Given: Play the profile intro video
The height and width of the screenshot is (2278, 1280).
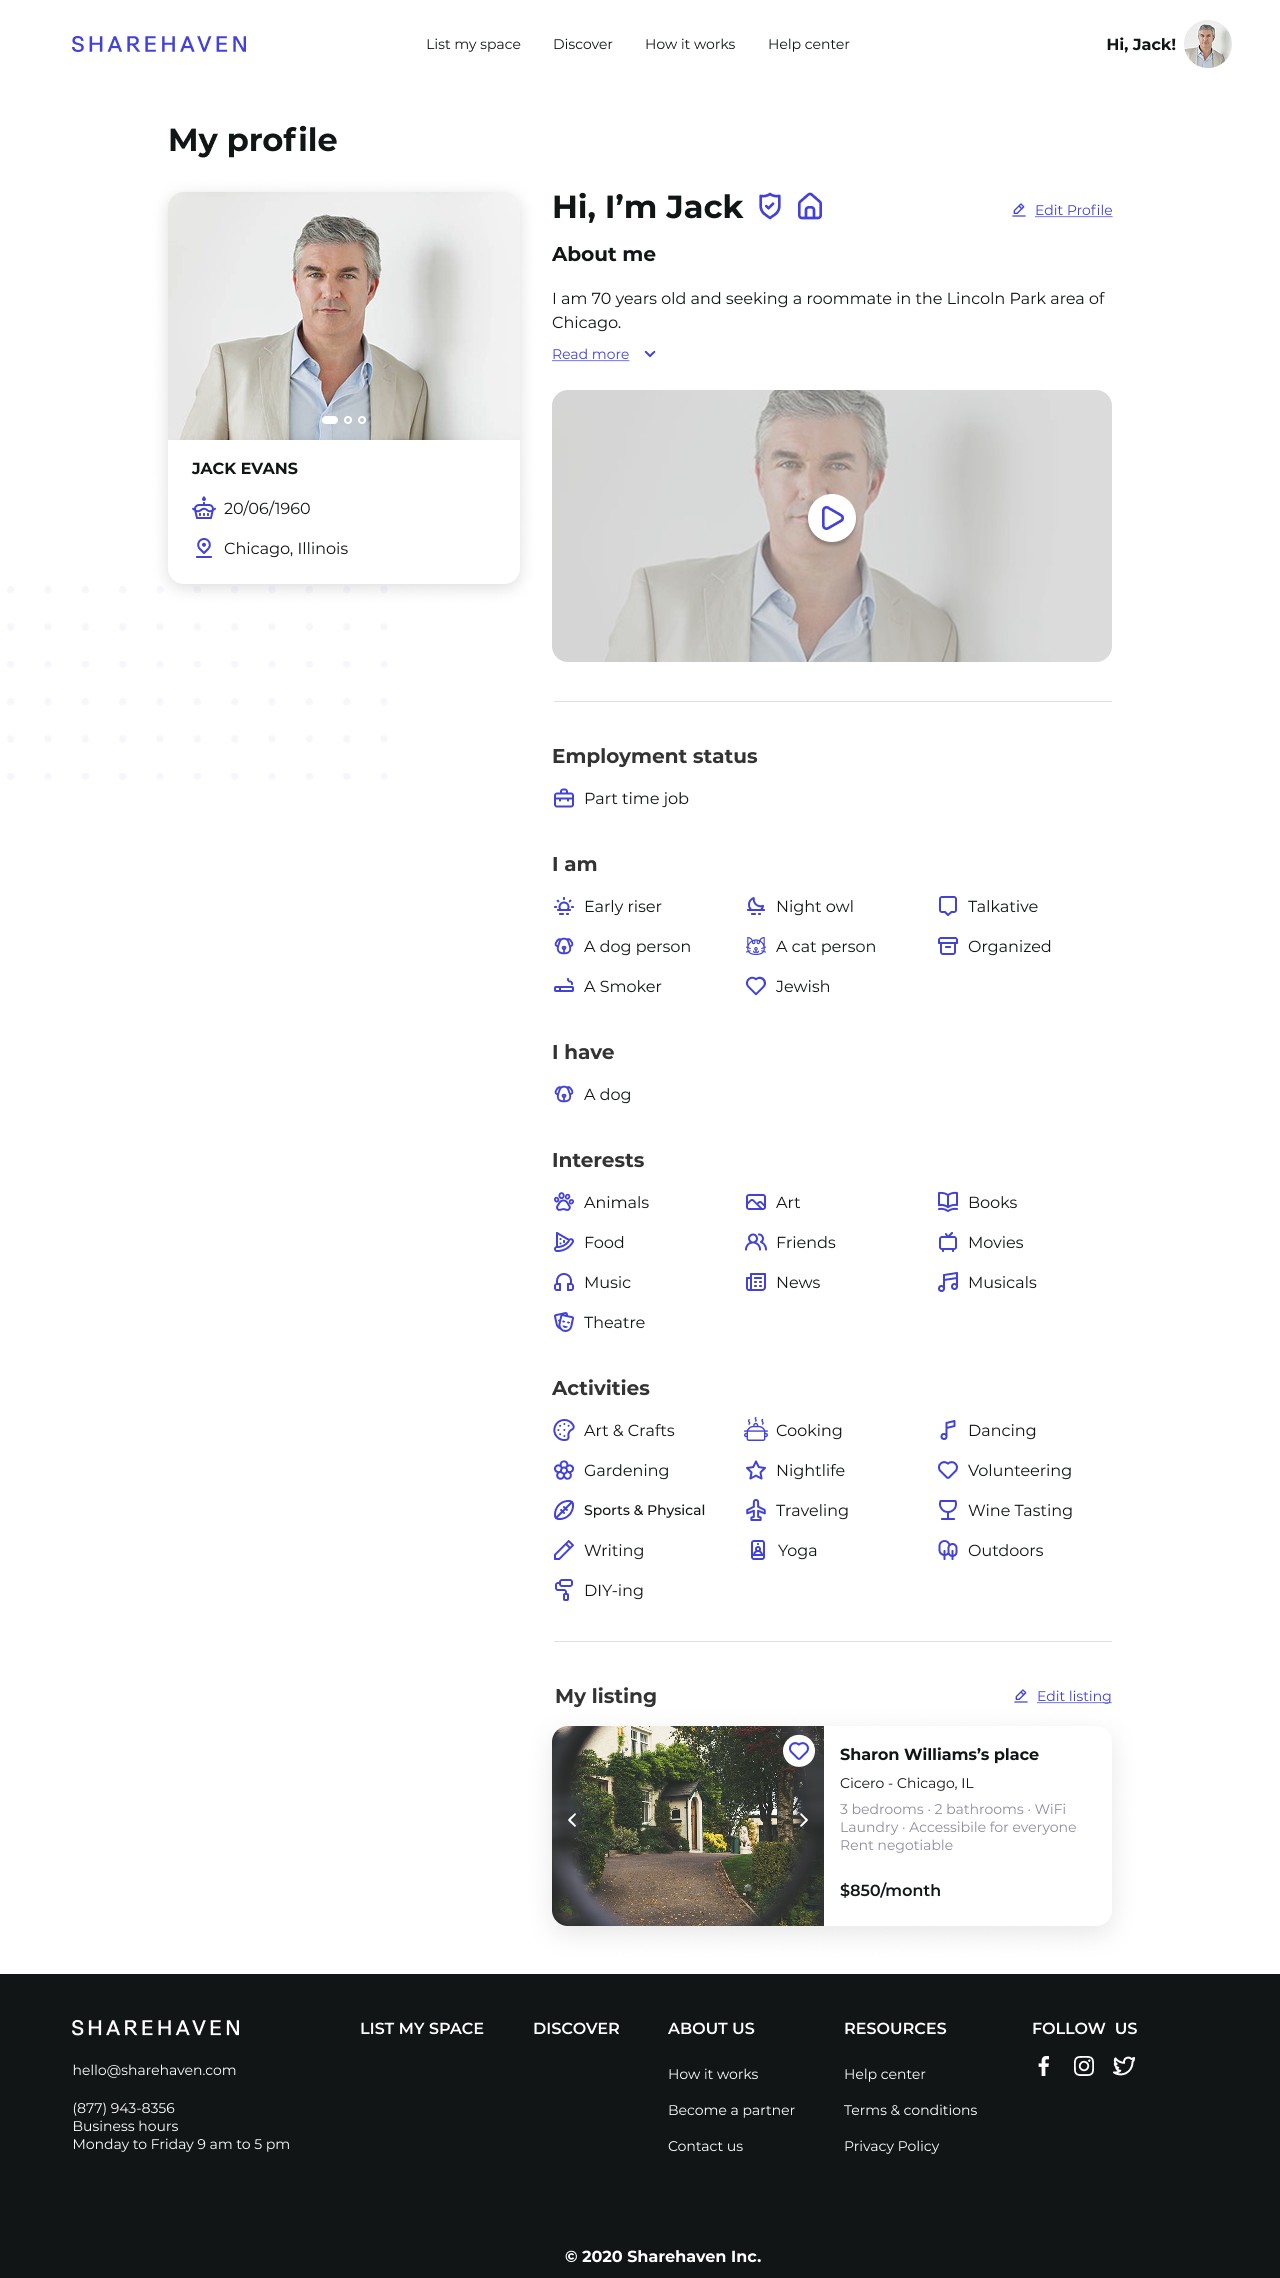Looking at the screenshot, I should pyautogui.click(x=832, y=518).
